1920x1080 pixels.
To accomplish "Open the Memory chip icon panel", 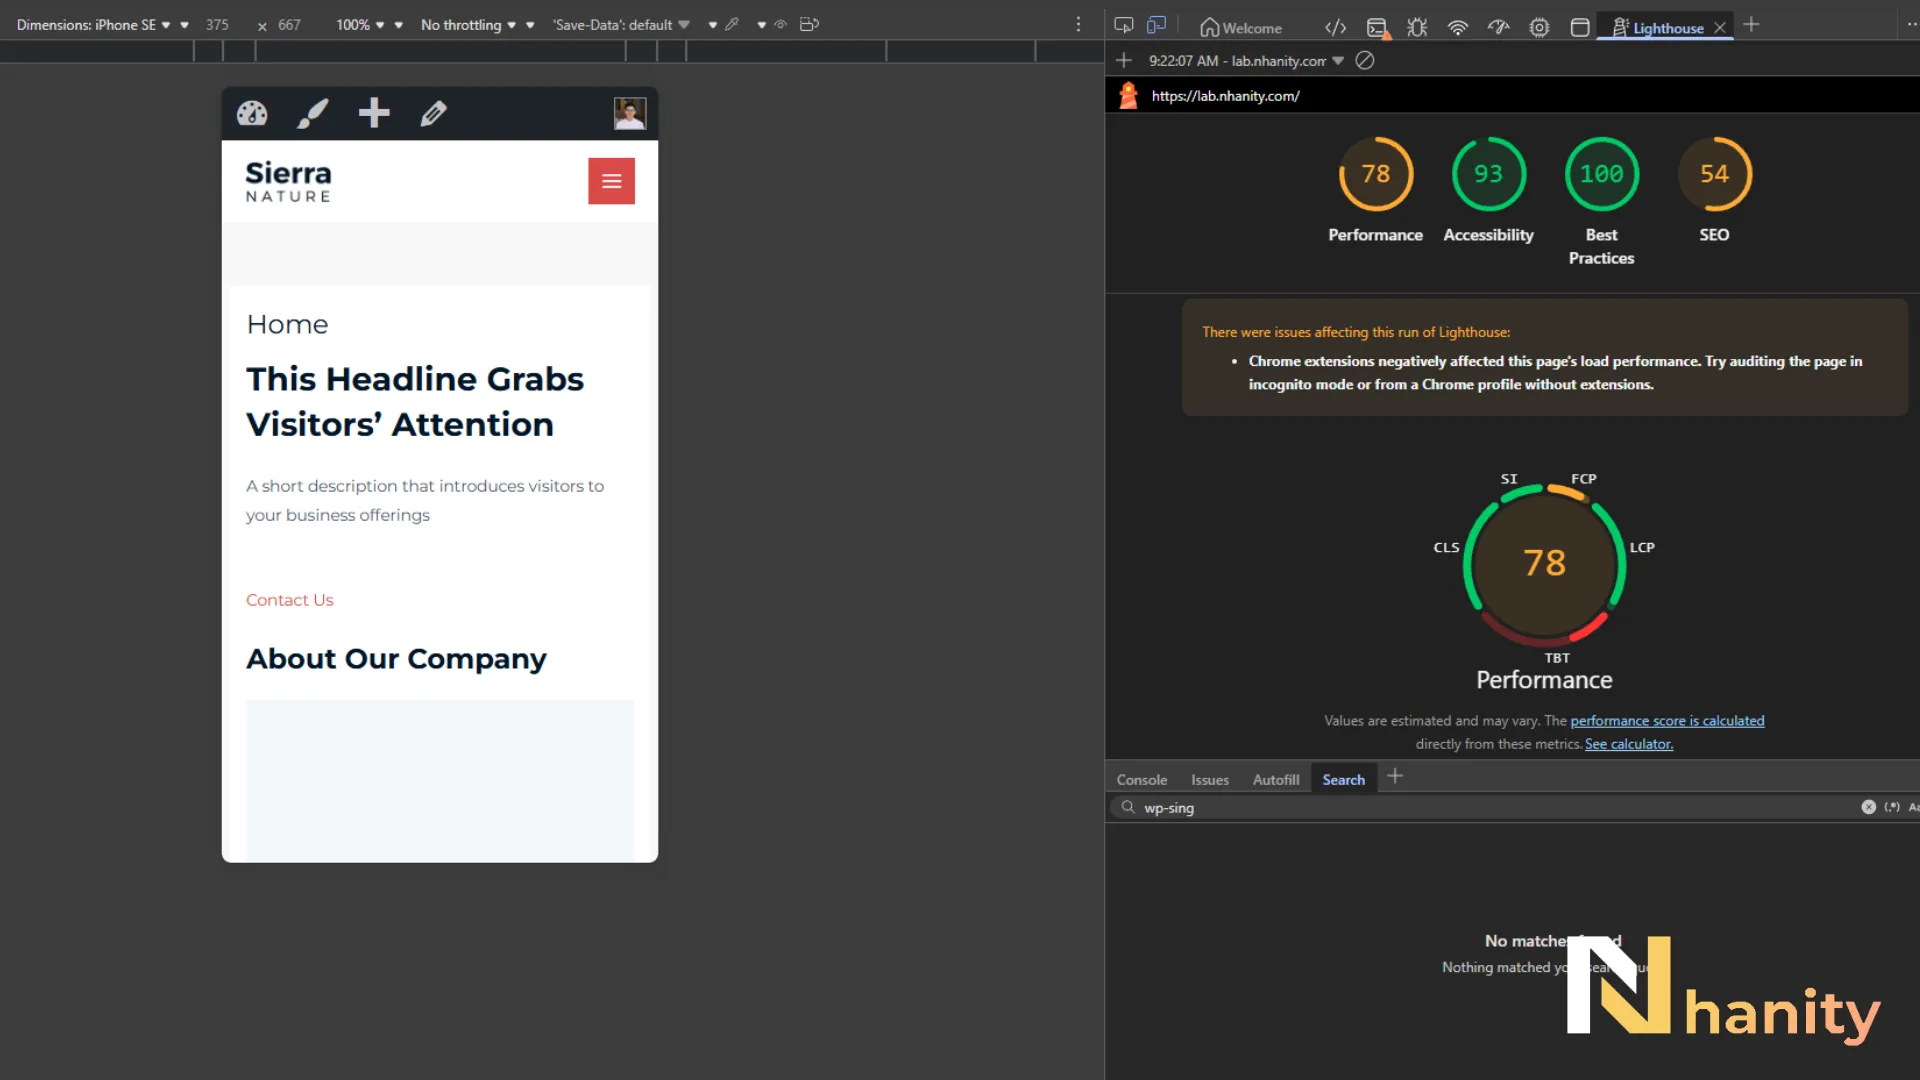I will (1539, 27).
